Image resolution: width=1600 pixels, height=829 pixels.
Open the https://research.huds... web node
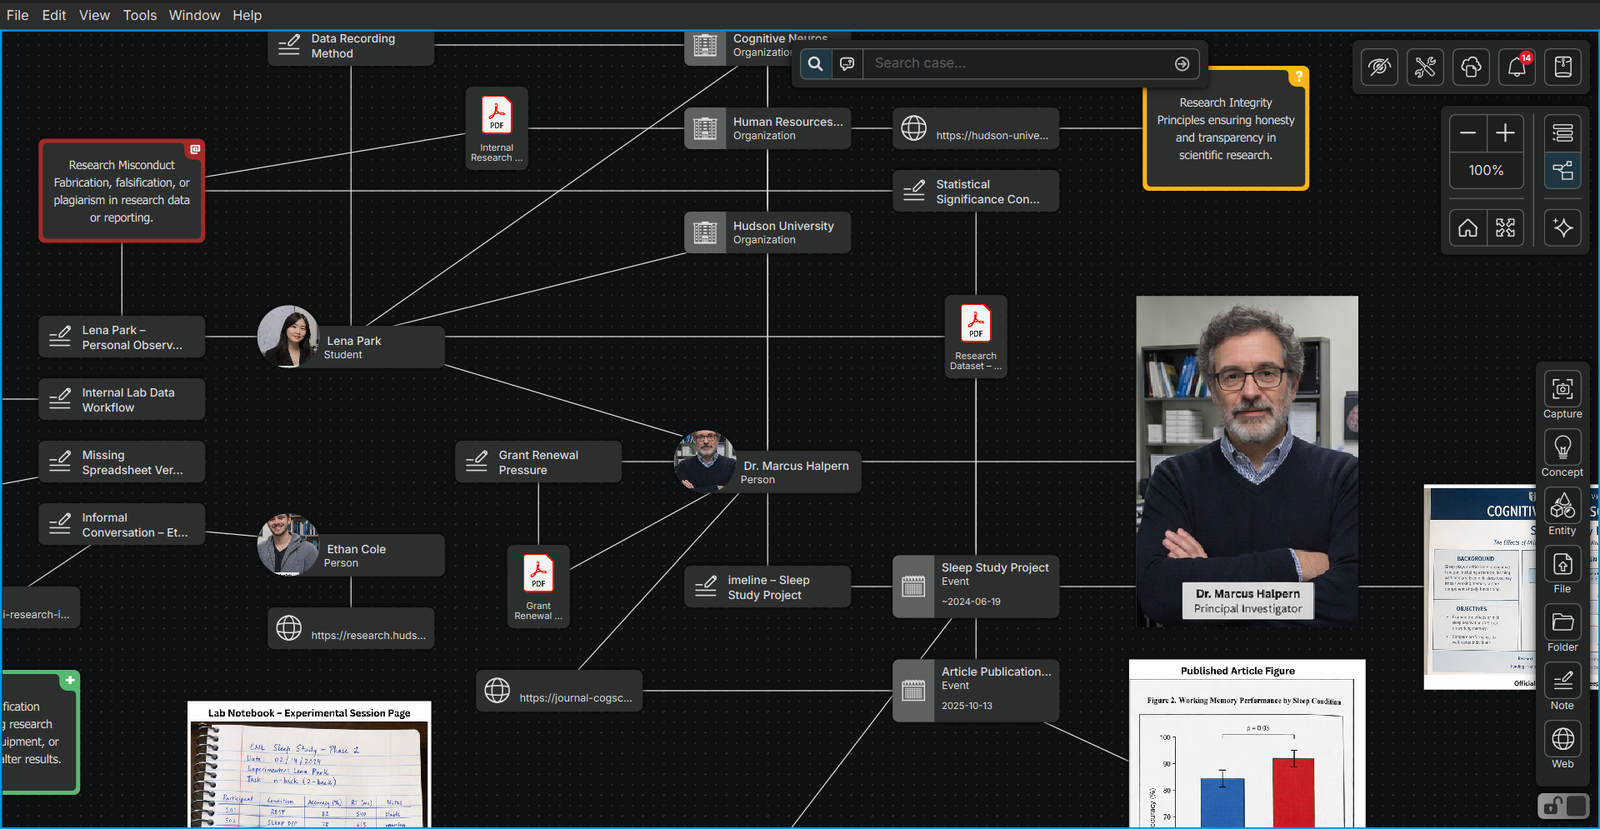[351, 628]
